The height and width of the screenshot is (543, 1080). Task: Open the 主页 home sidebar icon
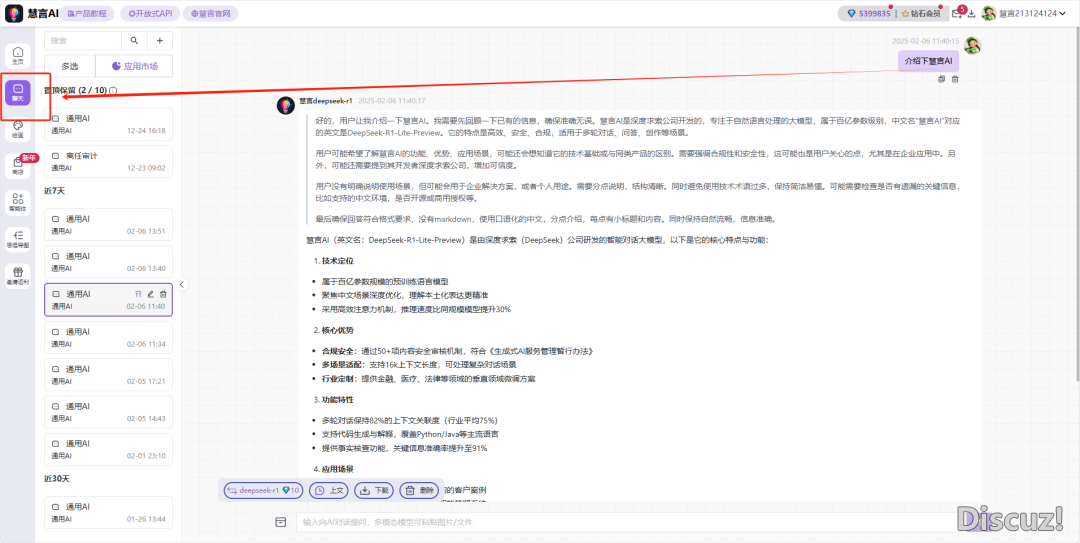pyautogui.click(x=18, y=55)
